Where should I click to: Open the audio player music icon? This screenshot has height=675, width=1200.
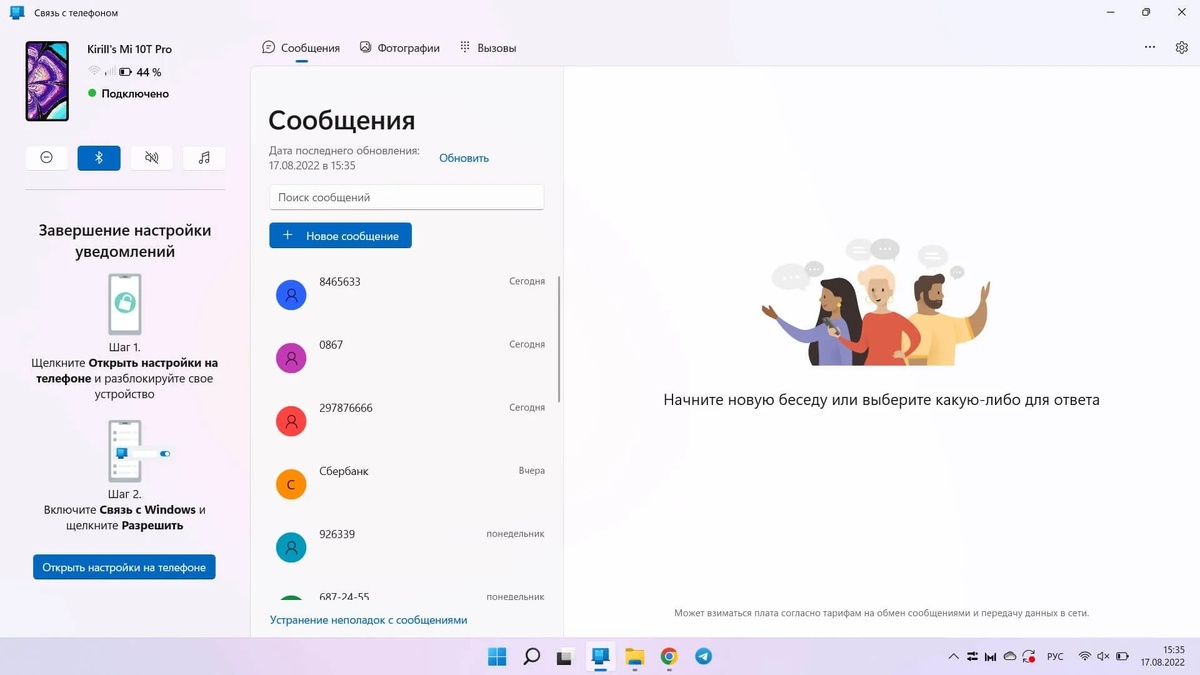204,157
